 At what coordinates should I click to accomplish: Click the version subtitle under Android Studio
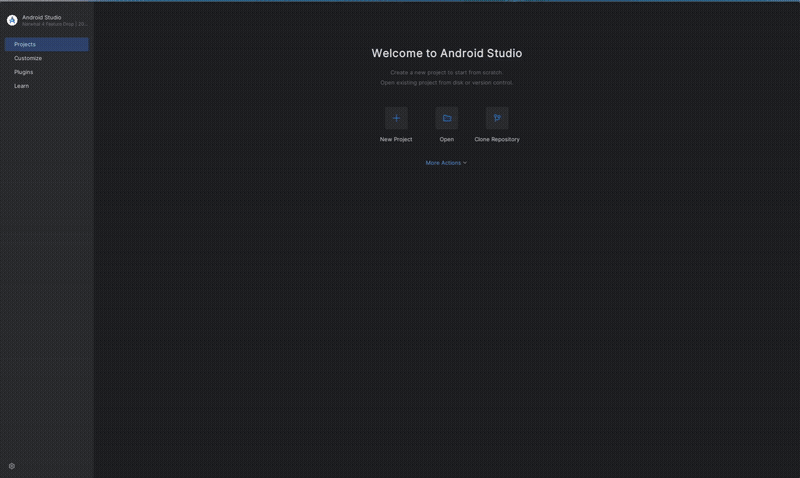[55, 24]
